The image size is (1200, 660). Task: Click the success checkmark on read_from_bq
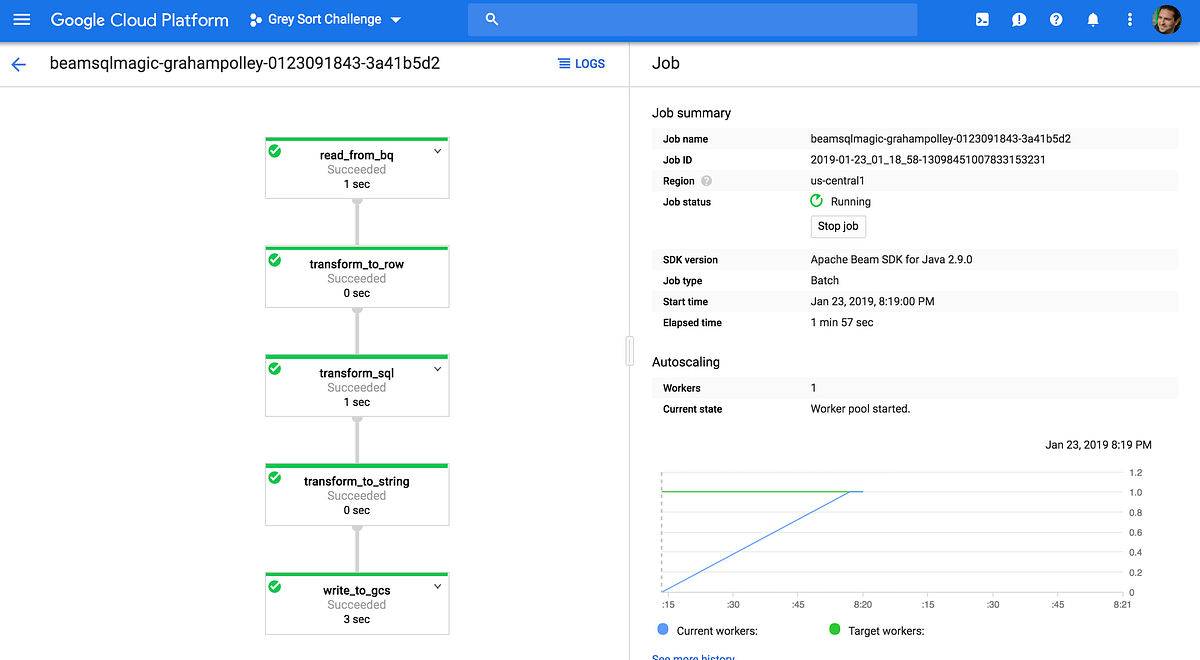point(277,152)
